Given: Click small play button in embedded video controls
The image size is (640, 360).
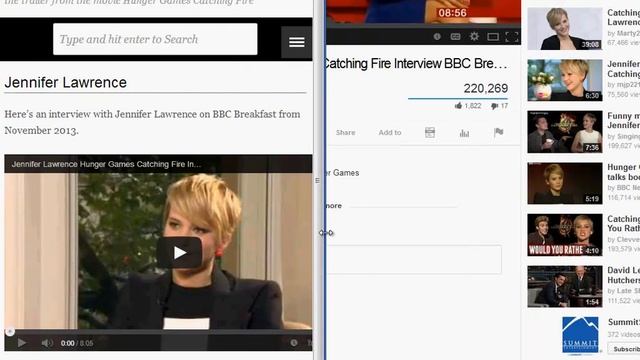Looking at the screenshot, I should click(x=22, y=343).
